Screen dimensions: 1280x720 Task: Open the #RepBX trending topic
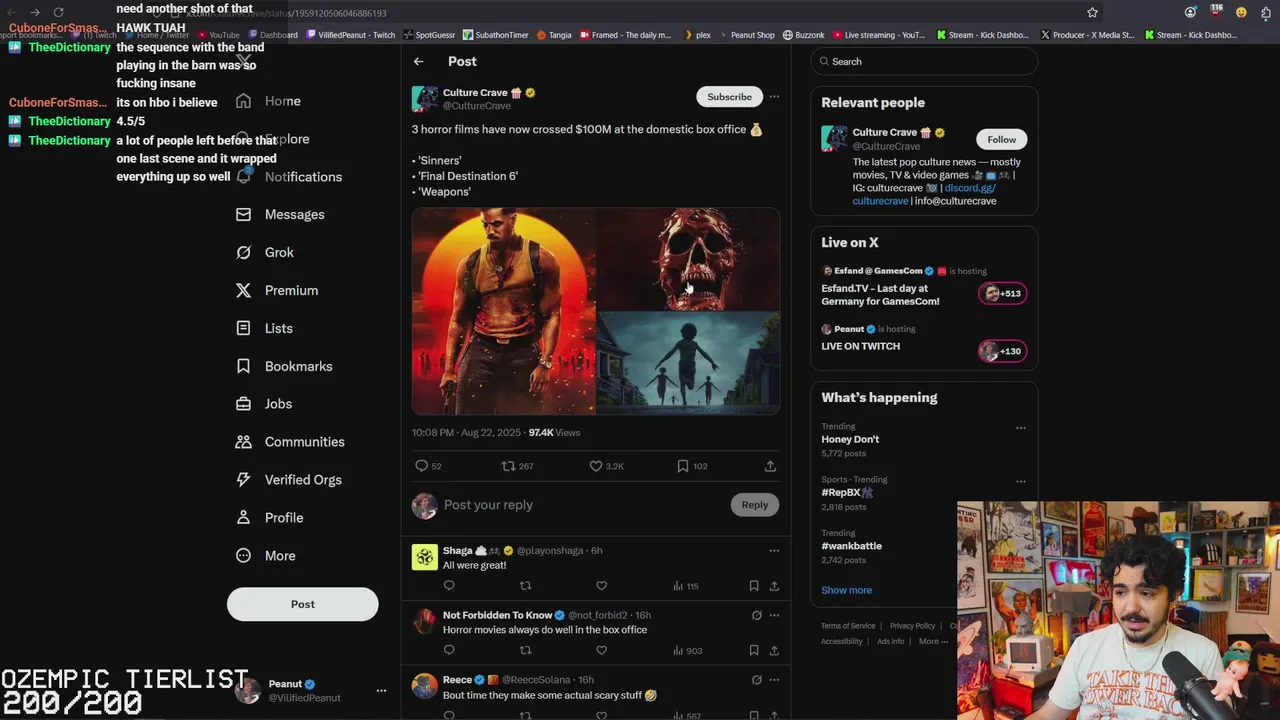click(847, 493)
